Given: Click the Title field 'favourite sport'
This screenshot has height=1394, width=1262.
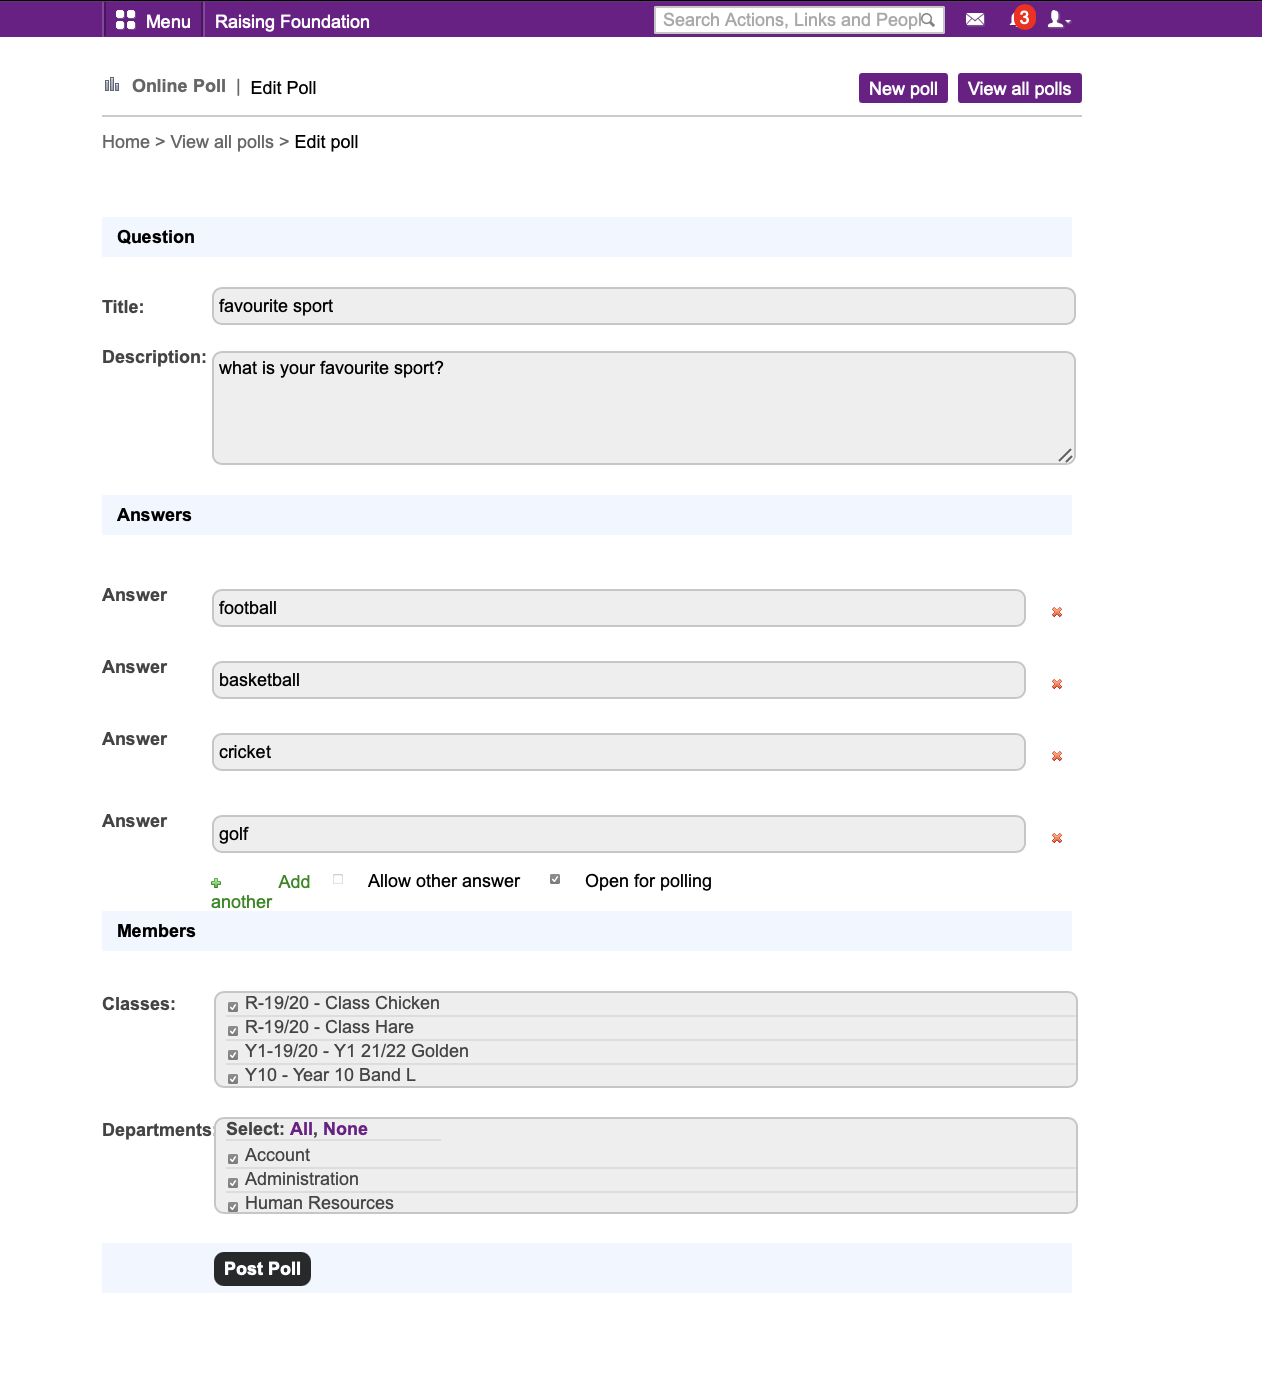Looking at the screenshot, I should coord(644,306).
